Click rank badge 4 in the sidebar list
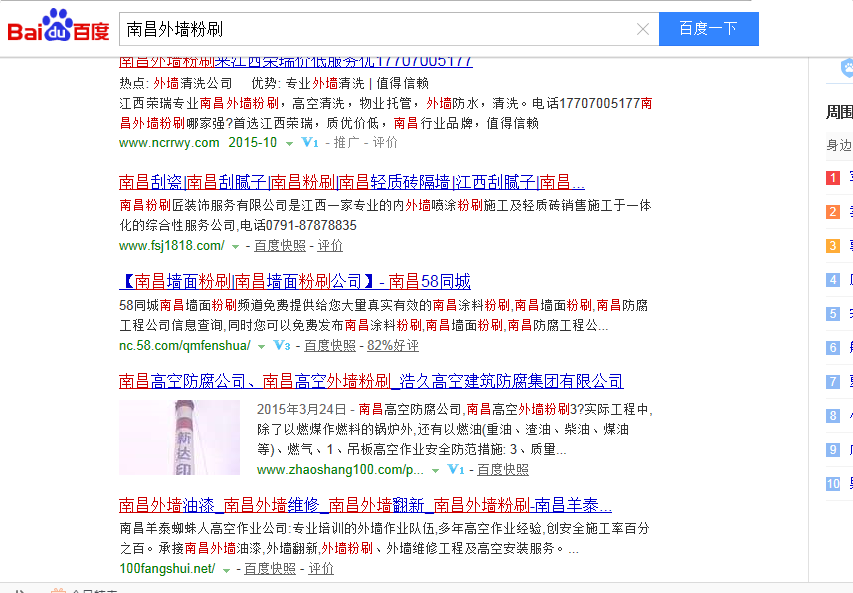The image size is (853, 593). pyautogui.click(x=833, y=280)
